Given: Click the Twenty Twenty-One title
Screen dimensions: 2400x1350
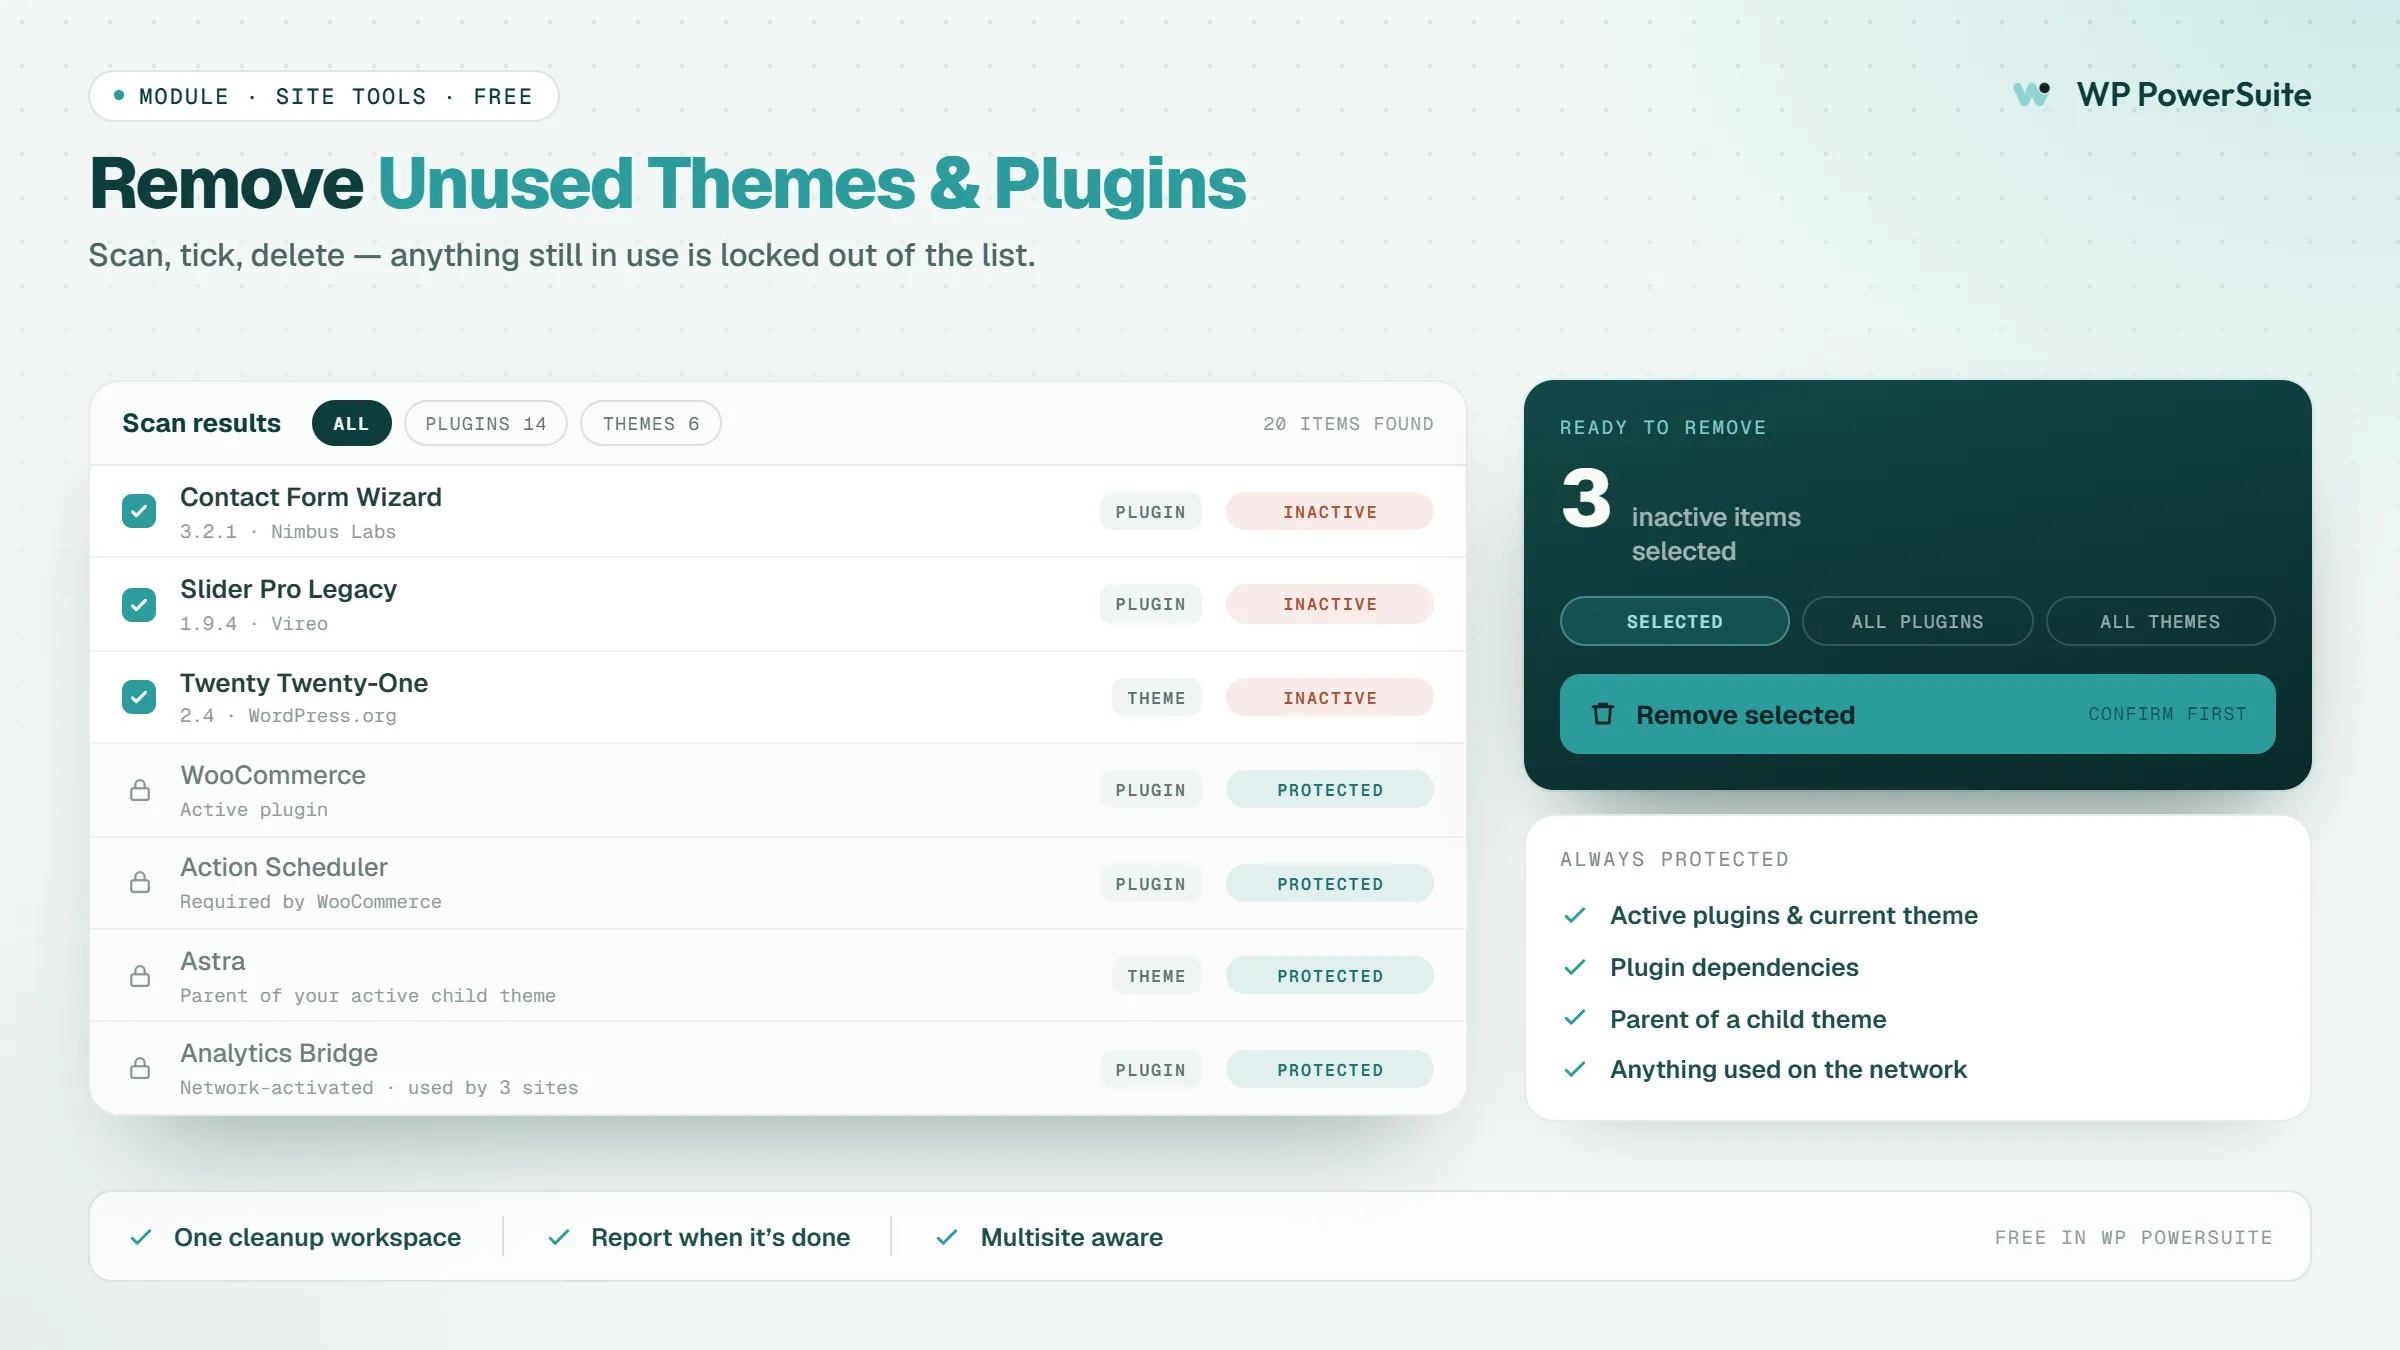Looking at the screenshot, I should point(304,682).
